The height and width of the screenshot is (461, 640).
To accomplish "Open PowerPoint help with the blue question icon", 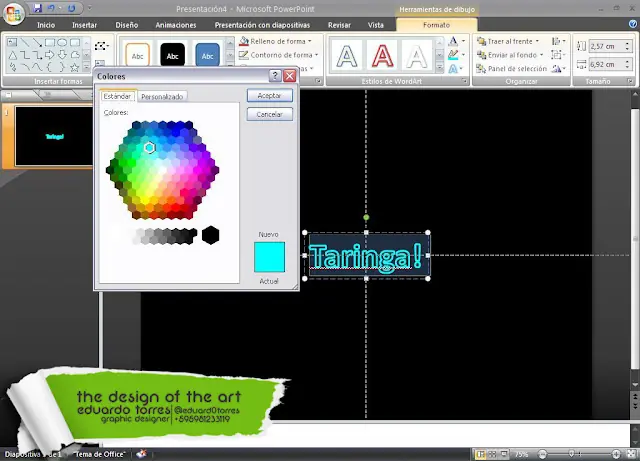I will (x=633, y=24).
